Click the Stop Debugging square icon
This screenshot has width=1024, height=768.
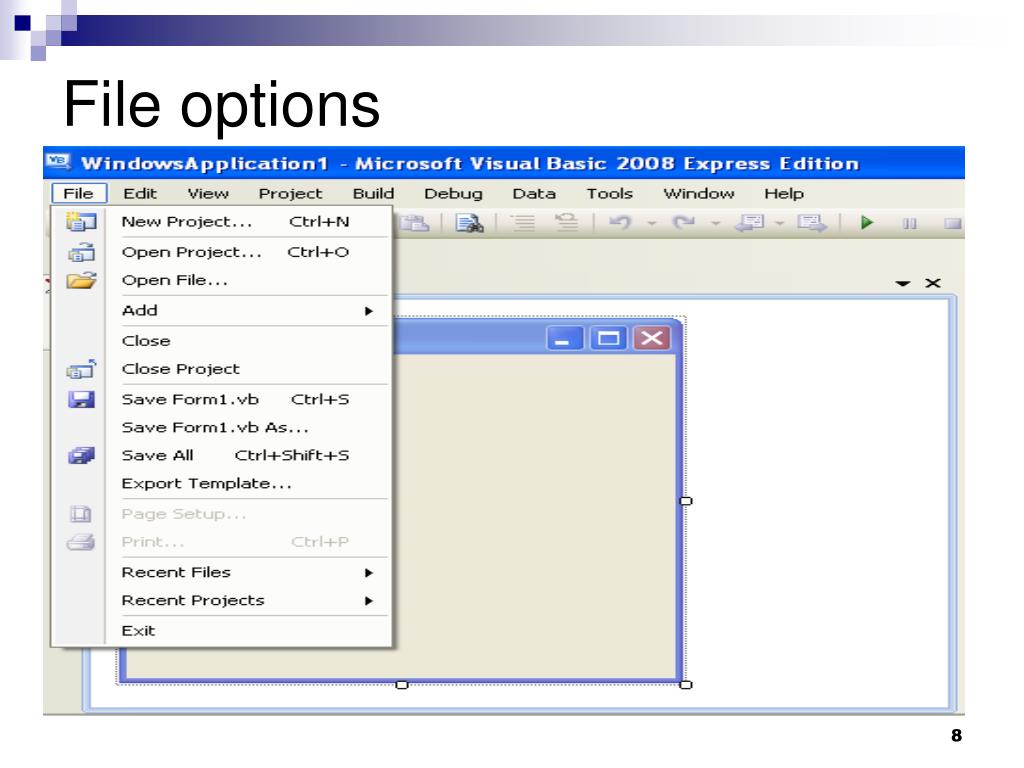pyautogui.click(x=953, y=224)
